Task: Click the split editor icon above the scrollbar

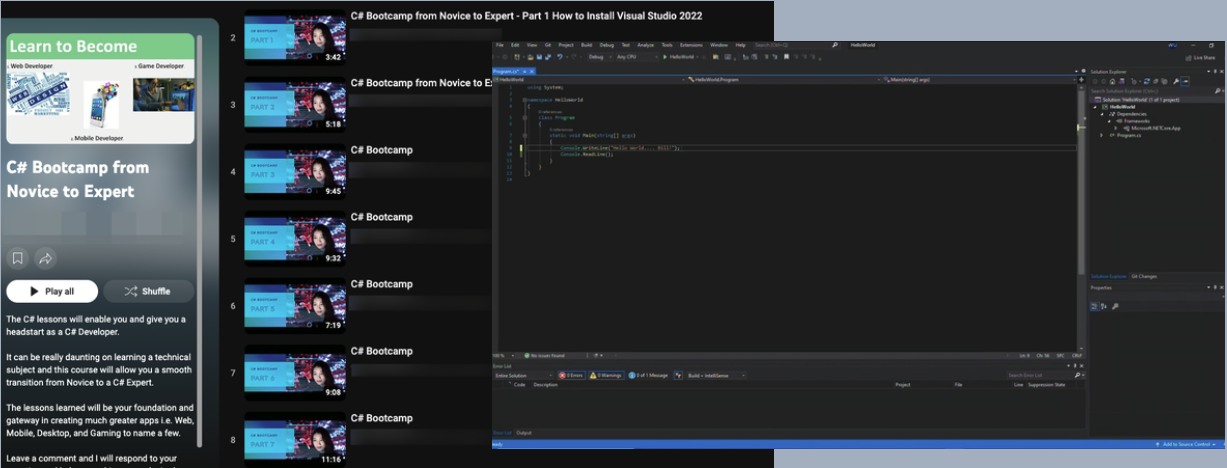Action: coord(1081,80)
